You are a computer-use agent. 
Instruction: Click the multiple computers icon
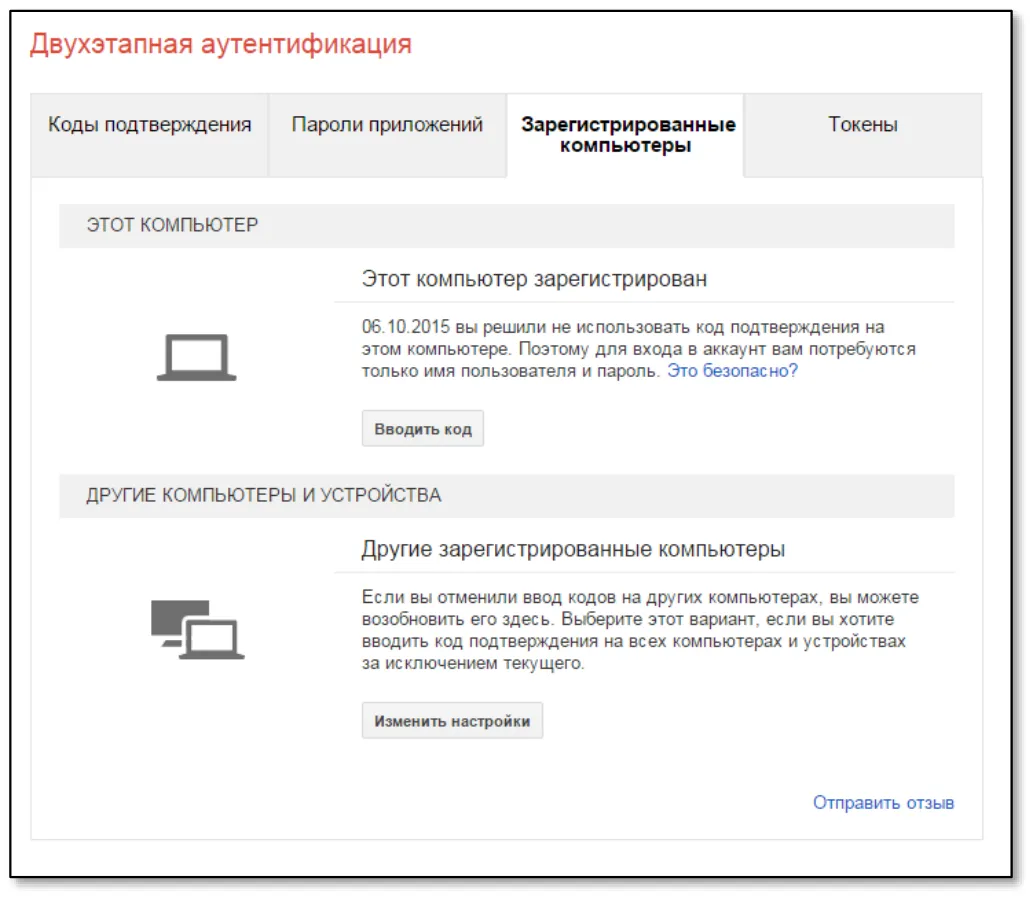click(x=197, y=629)
